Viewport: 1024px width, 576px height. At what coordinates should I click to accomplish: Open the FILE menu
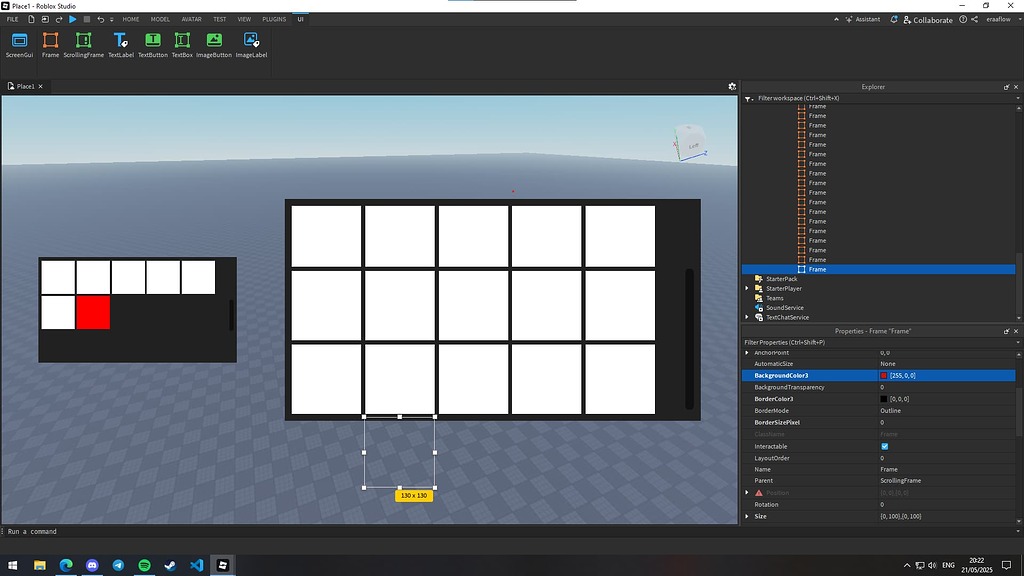tap(12, 18)
